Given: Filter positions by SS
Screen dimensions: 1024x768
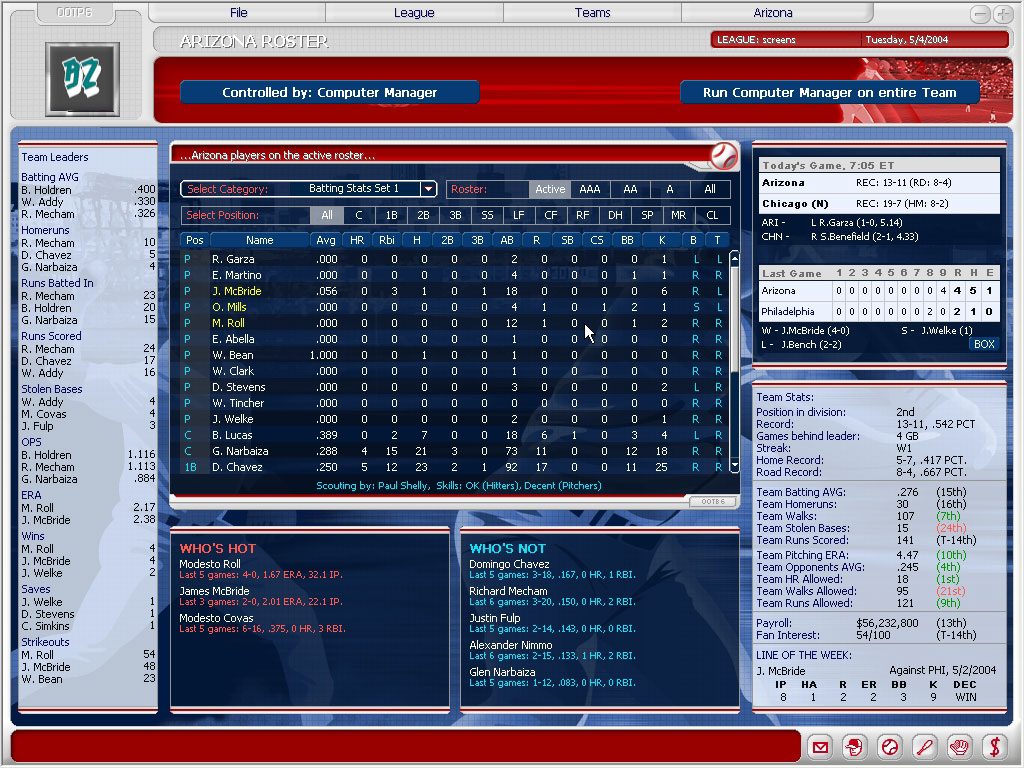Looking at the screenshot, I should click(487, 216).
